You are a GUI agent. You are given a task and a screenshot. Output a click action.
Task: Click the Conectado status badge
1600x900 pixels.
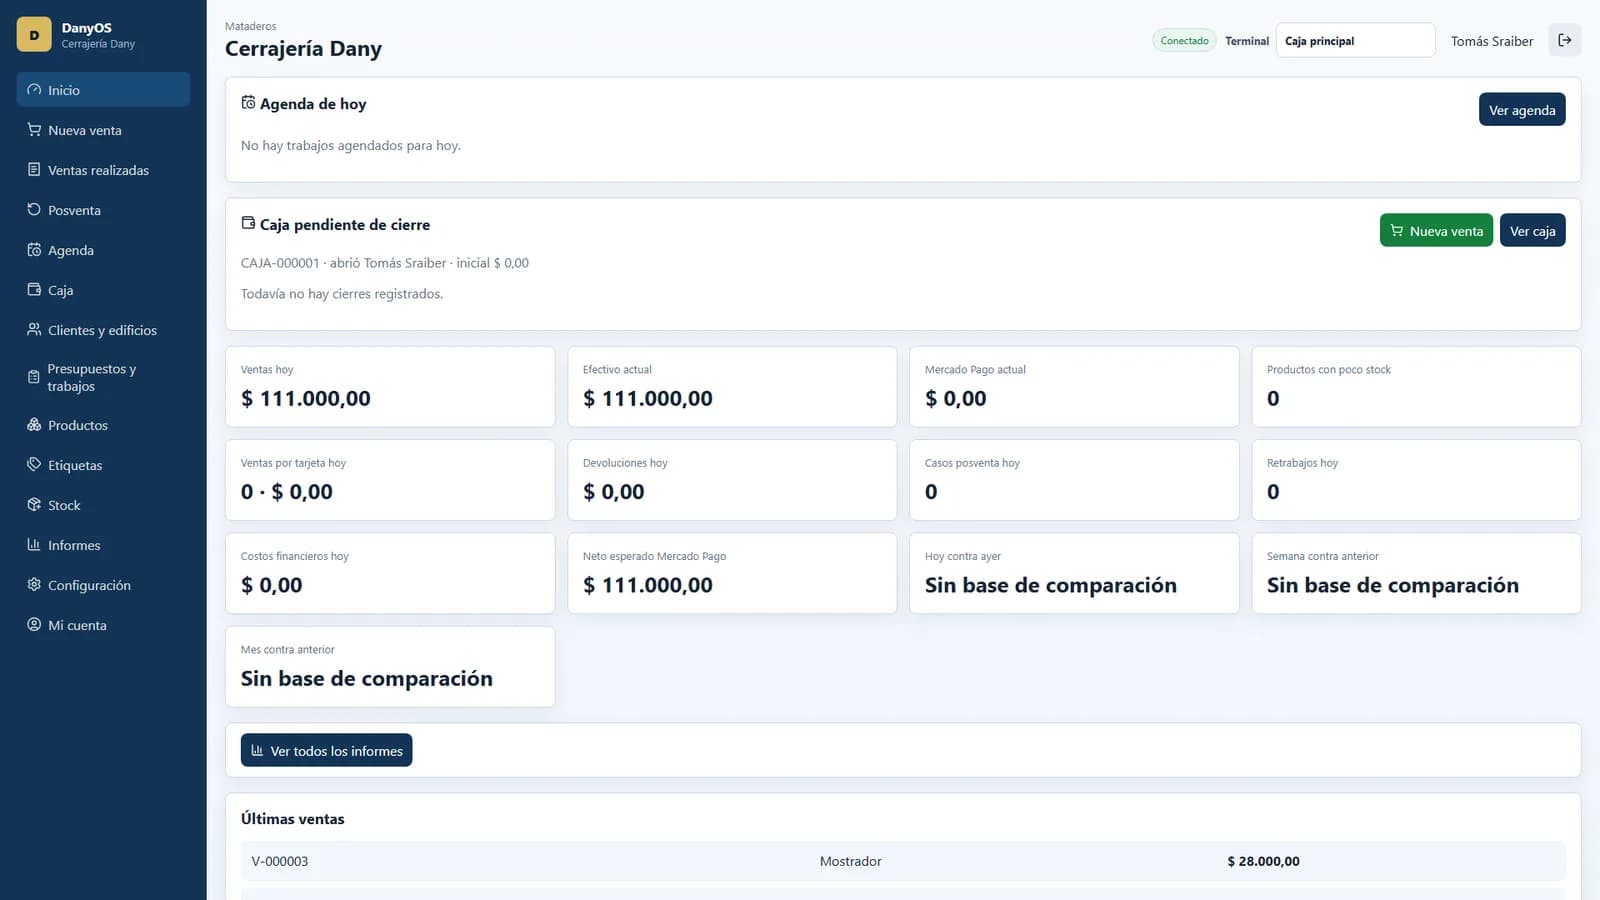(x=1184, y=41)
